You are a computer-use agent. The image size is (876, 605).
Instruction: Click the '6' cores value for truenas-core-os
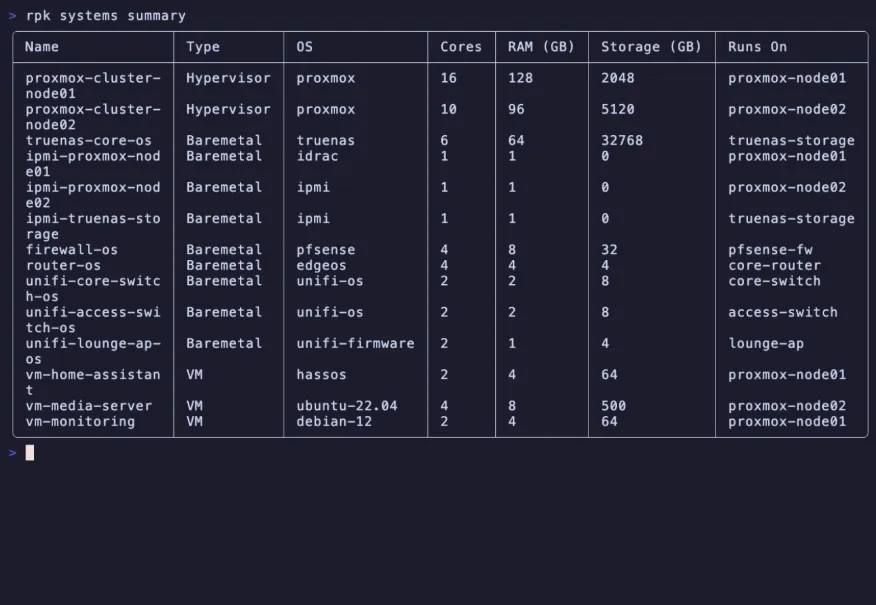click(x=444, y=140)
